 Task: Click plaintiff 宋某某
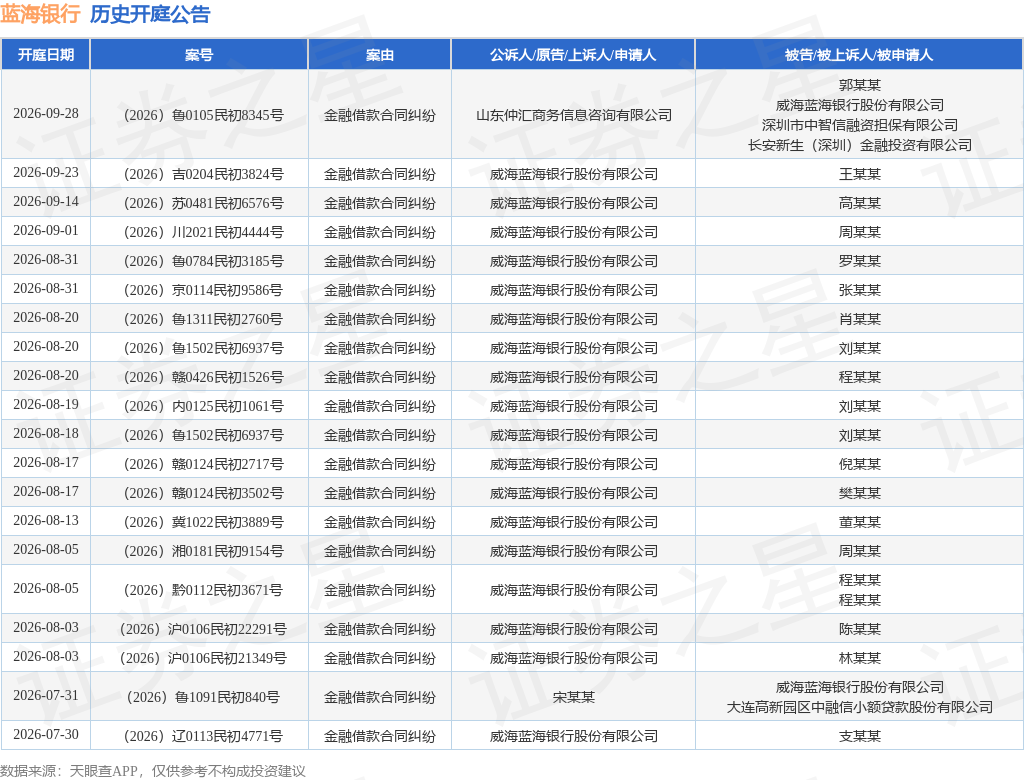573,698
